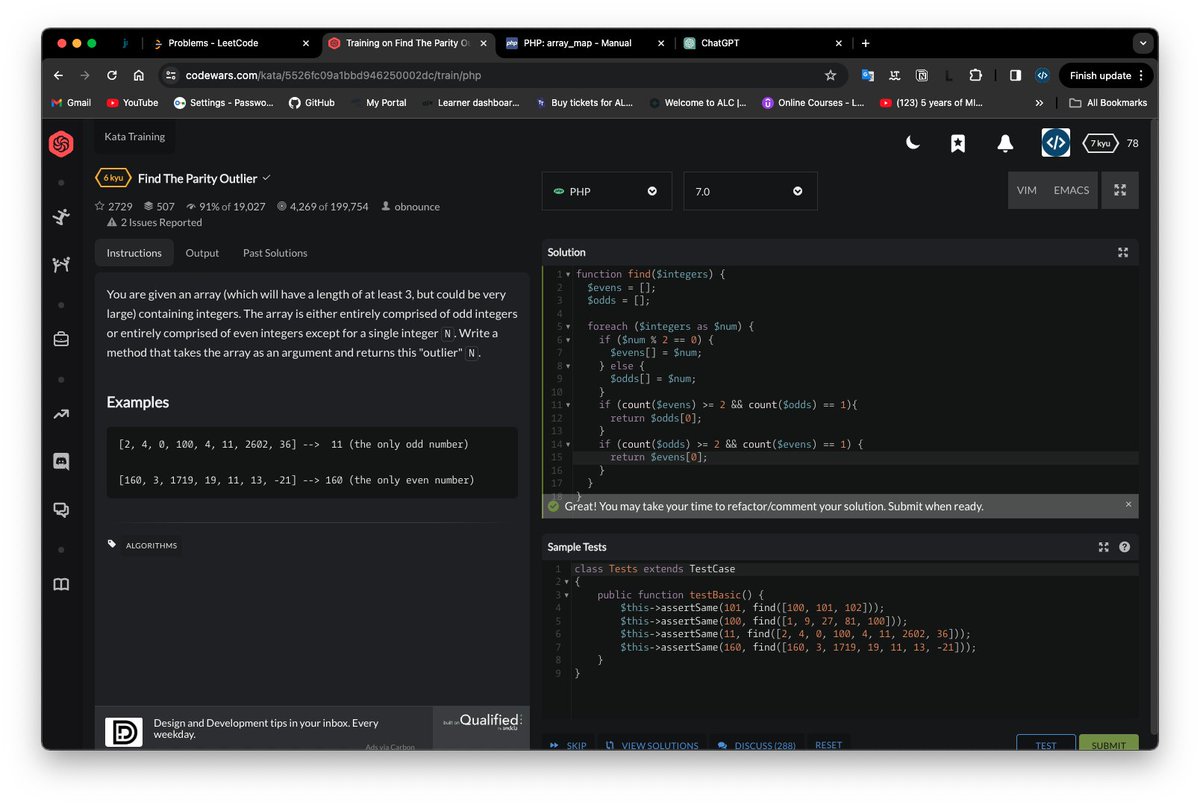Open notifications bell in Codewars header
This screenshot has width=1200, height=805.
pyautogui.click(x=1005, y=144)
